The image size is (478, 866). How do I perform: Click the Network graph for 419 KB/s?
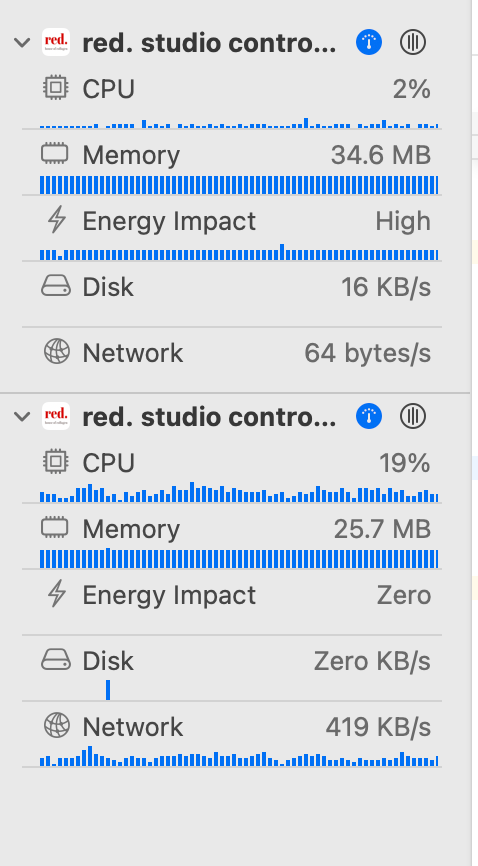[x=239, y=756]
